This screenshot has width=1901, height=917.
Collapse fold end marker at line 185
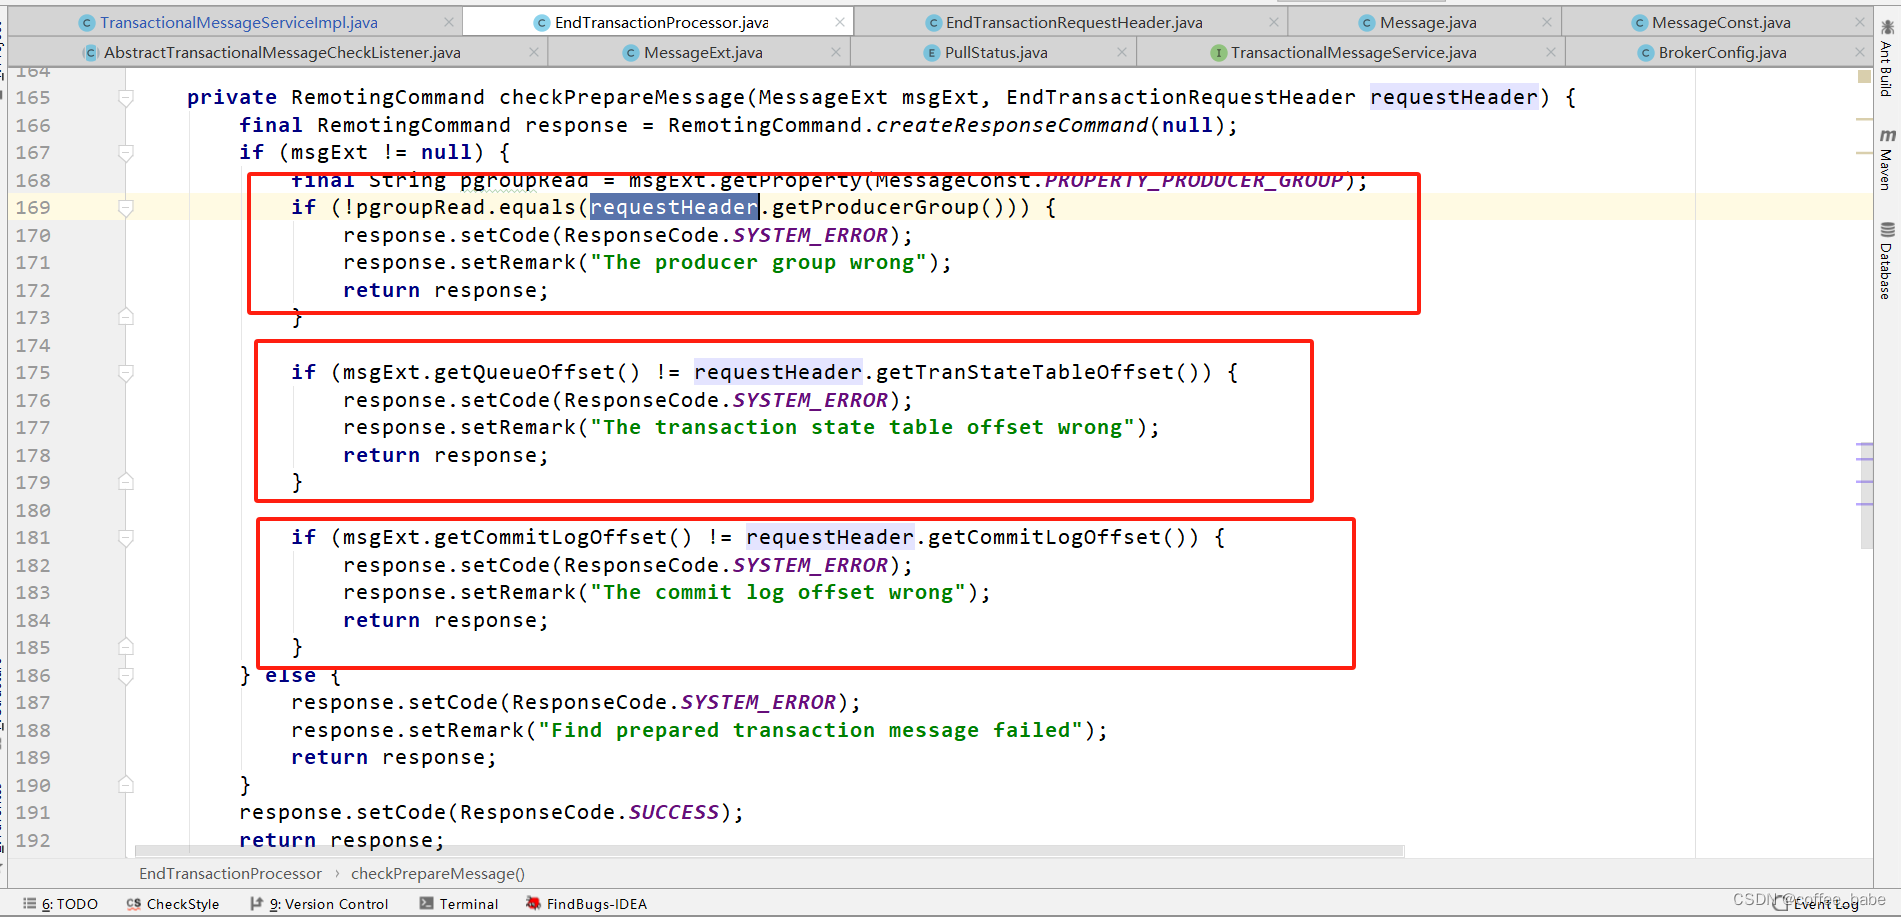126,647
